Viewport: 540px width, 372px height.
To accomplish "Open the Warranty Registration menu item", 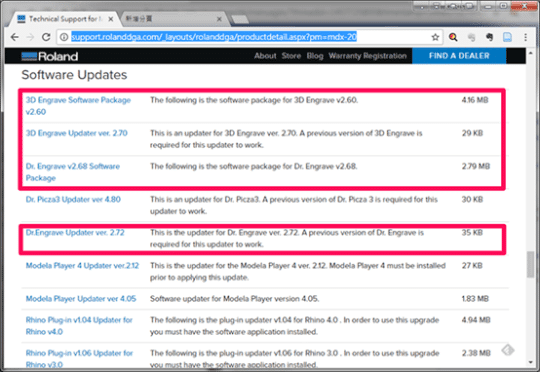I will [367, 56].
